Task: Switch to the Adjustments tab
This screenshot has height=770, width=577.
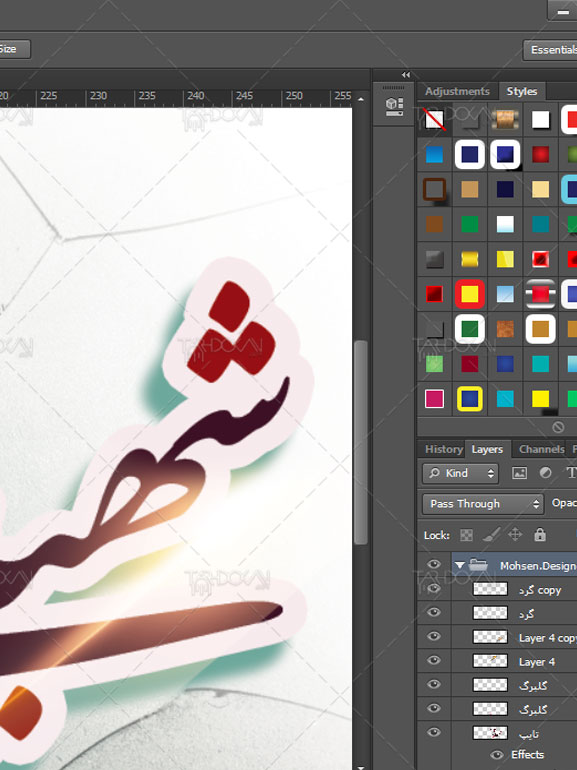Action: [x=457, y=91]
